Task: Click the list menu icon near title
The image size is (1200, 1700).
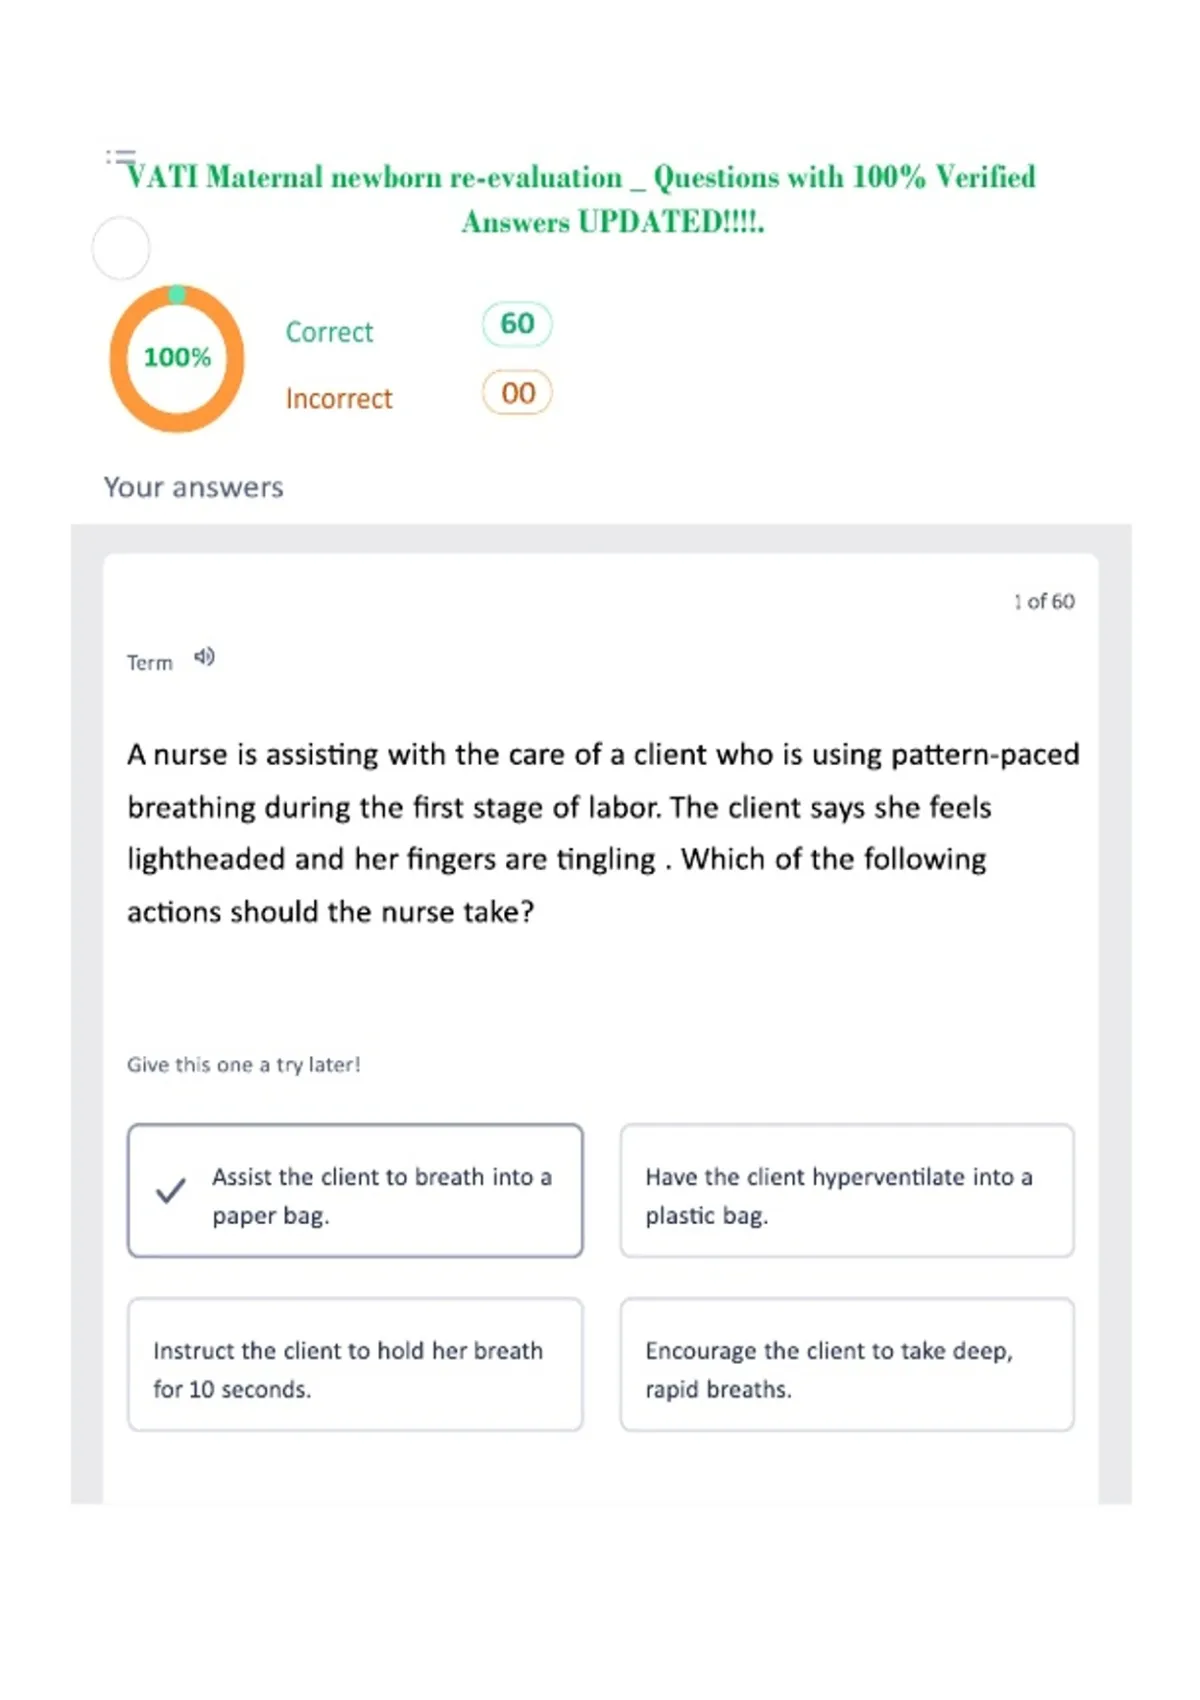Action: pyautogui.click(x=120, y=157)
